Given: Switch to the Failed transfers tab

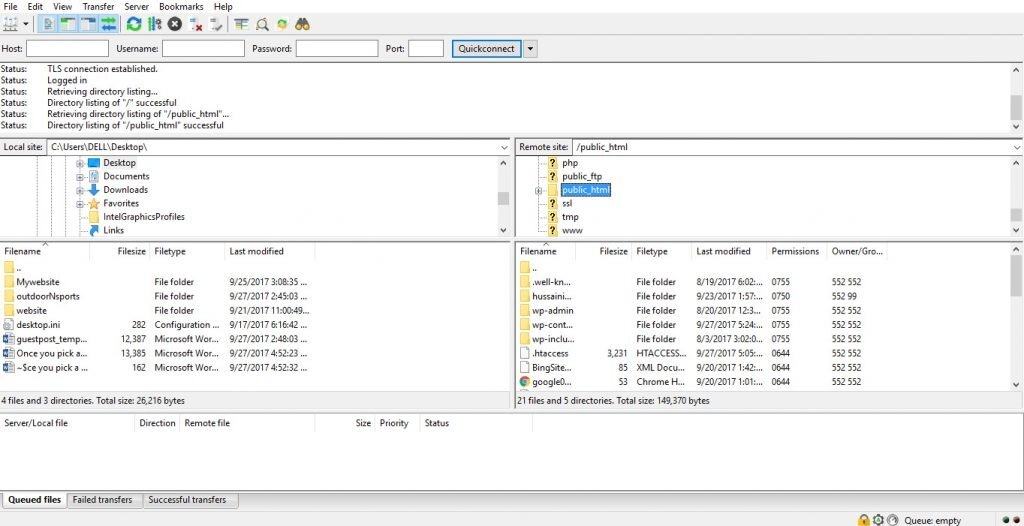Looking at the screenshot, I should pyautogui.click(x=105, y=500).
